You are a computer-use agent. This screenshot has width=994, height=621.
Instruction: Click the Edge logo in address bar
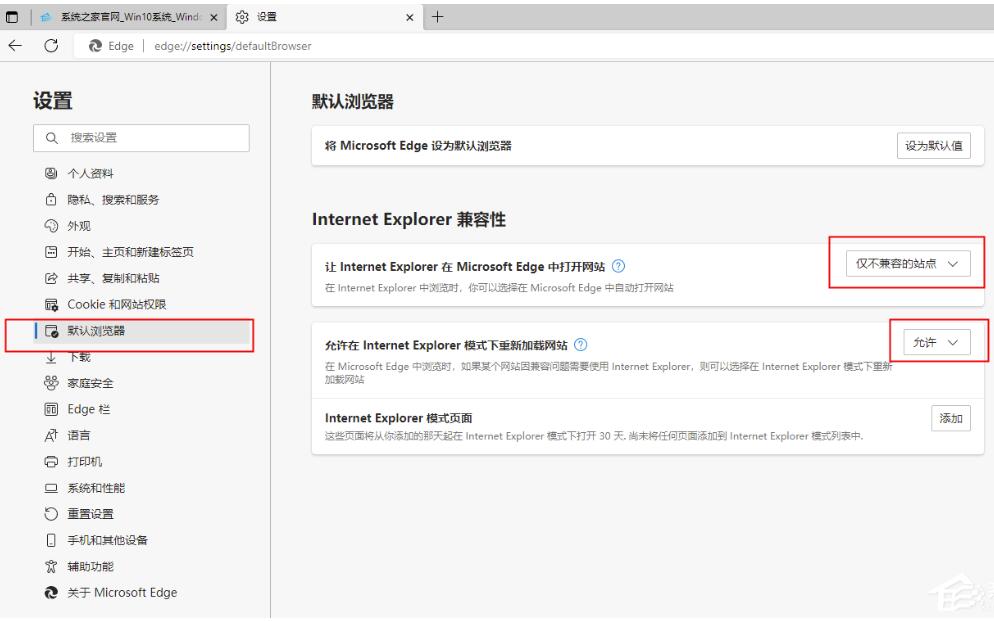pyautogui.click(x=95, y=46)
